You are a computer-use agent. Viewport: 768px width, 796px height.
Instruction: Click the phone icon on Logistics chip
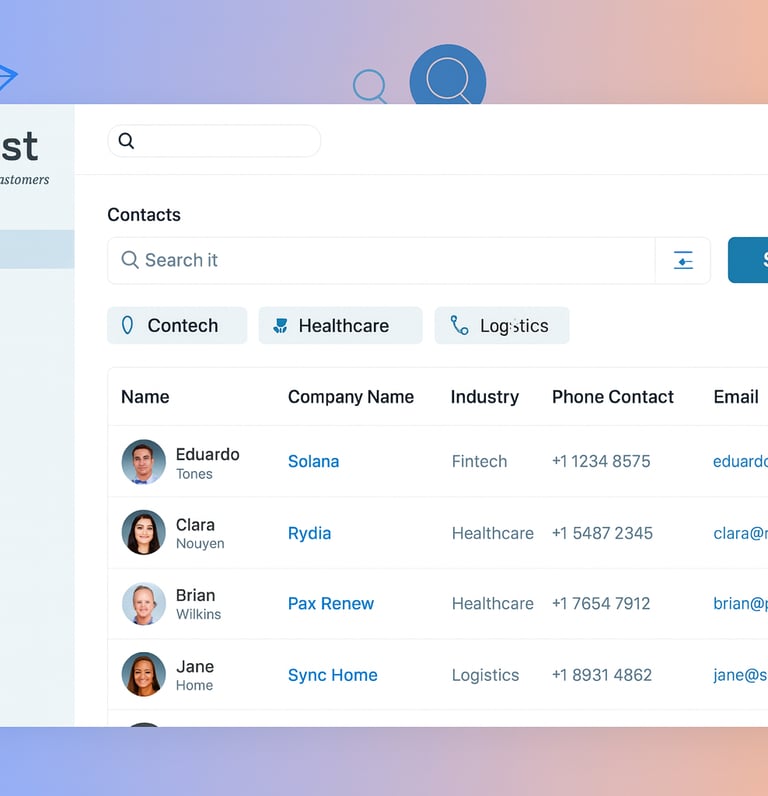tap(459, 325)
